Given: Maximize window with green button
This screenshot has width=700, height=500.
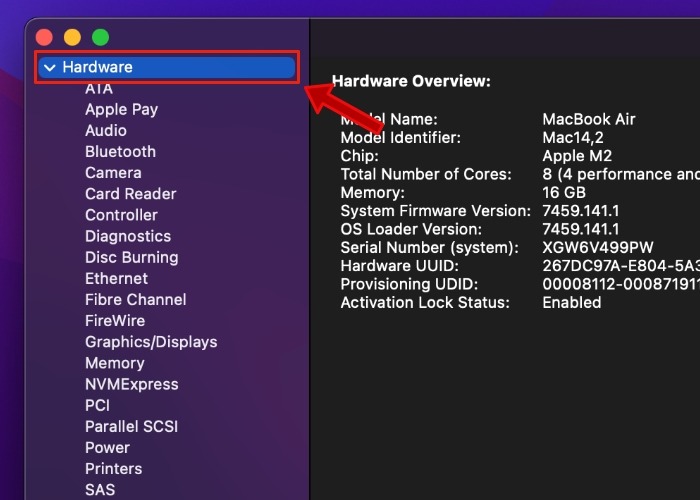Looking at the screenshot, I should pyautogui.click(x=100, y=38).
